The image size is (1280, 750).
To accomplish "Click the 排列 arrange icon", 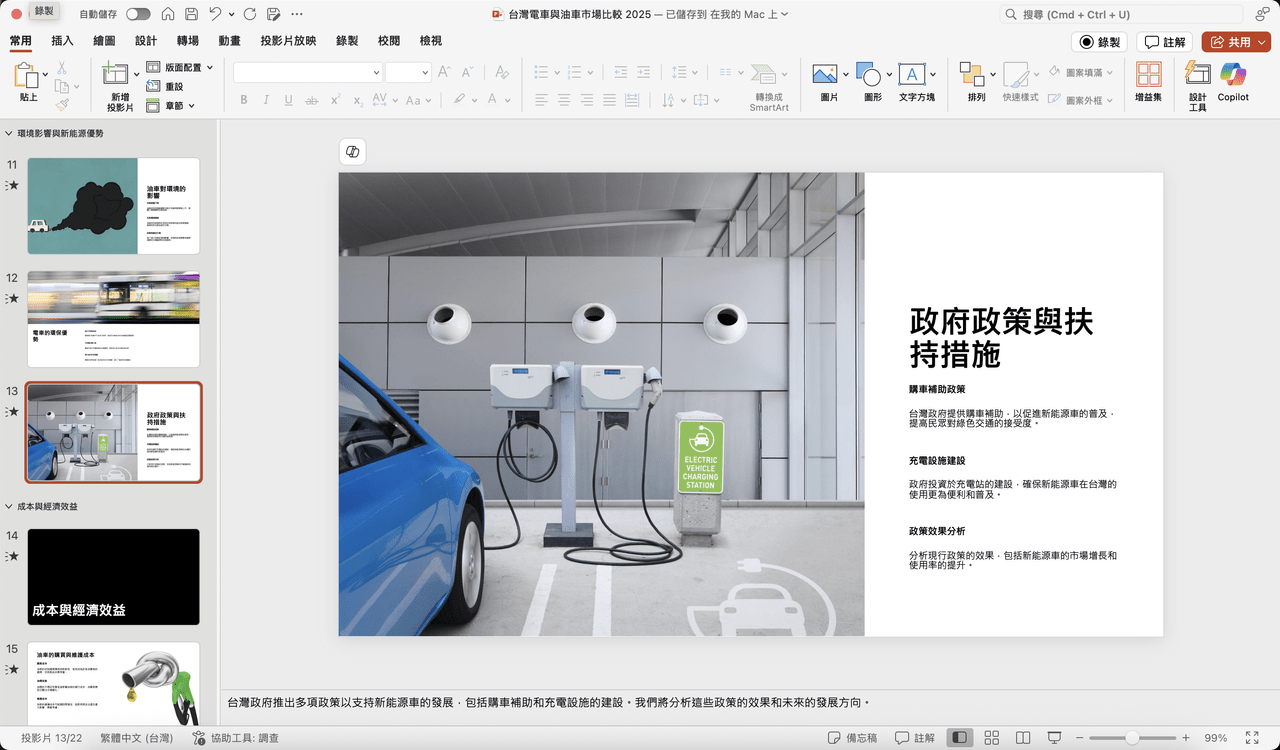I will pos(972,75).
